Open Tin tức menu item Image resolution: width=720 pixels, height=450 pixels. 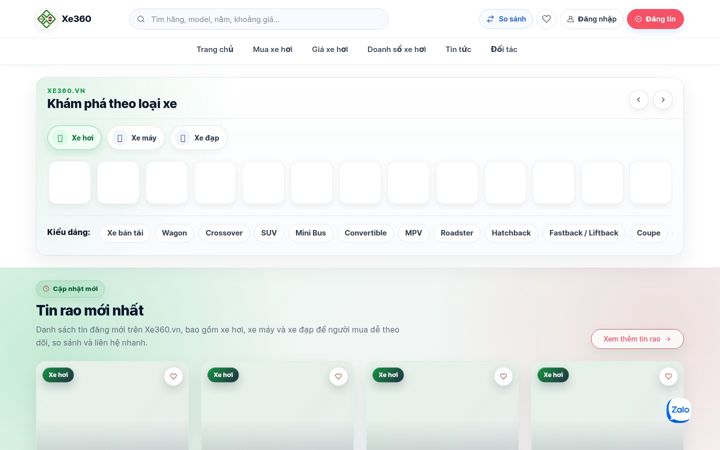(458, 49)
